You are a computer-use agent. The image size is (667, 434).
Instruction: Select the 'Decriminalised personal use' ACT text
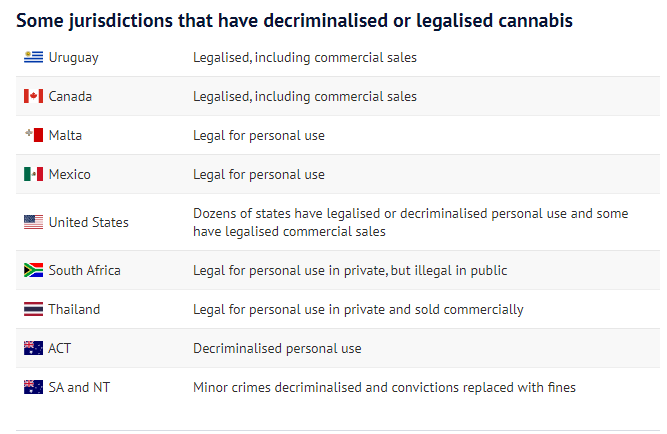[x=277, y=348]
